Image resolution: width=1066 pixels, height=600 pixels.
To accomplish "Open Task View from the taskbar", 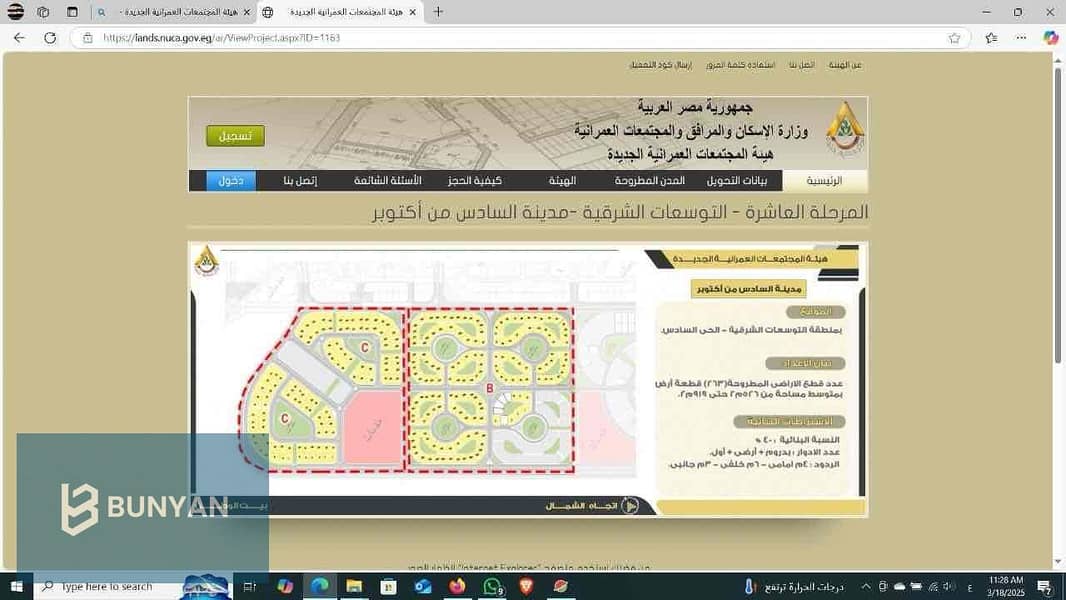I will (250, 586).
